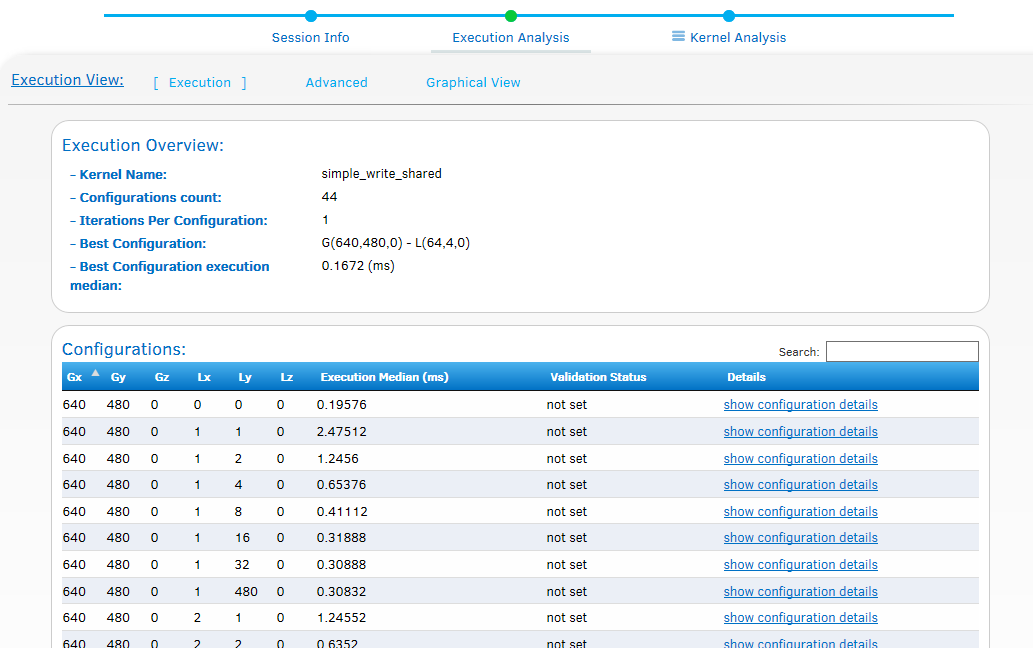Image resolution: width=1033 pixels, height=648 pixels.
Task: Show configuration details for 0.30832 row
Action: pos(800,592)
